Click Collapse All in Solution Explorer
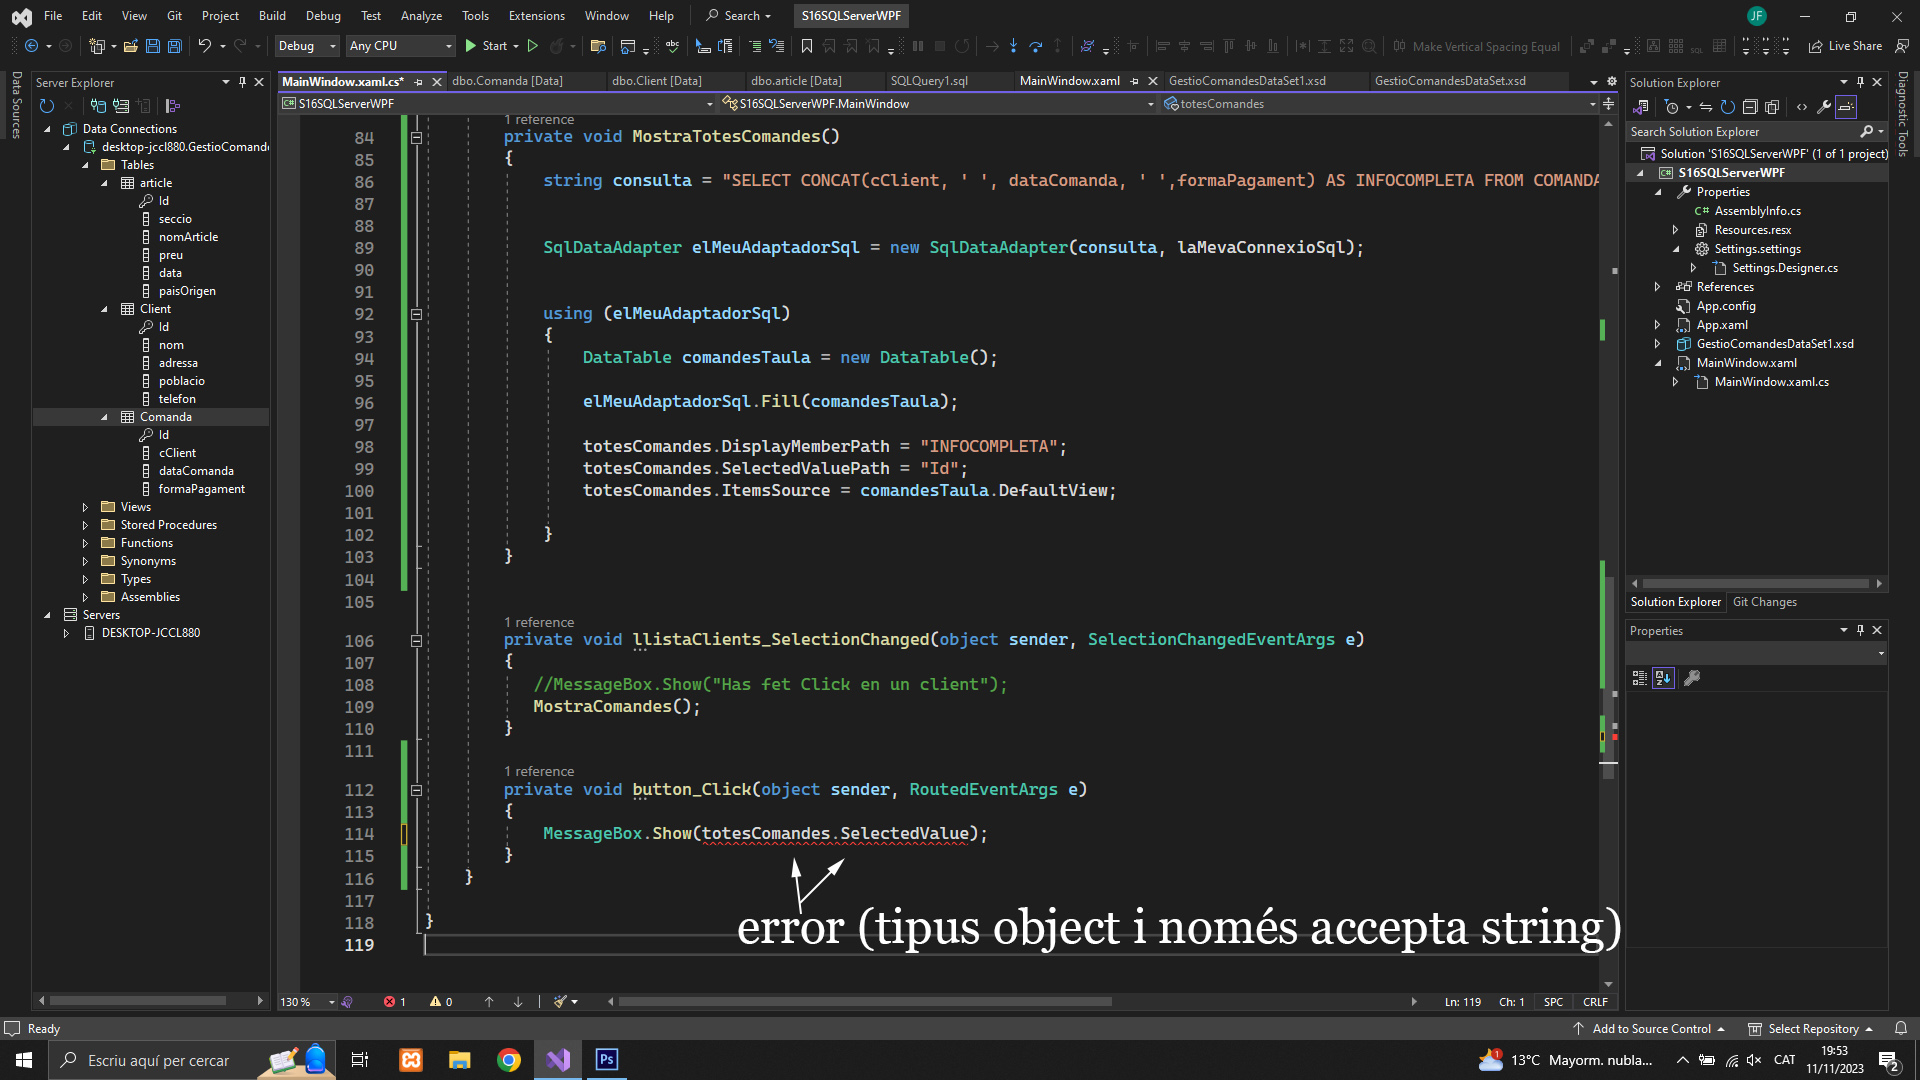This screenshot has height=1080, width=1920. tap(1750, 107)
